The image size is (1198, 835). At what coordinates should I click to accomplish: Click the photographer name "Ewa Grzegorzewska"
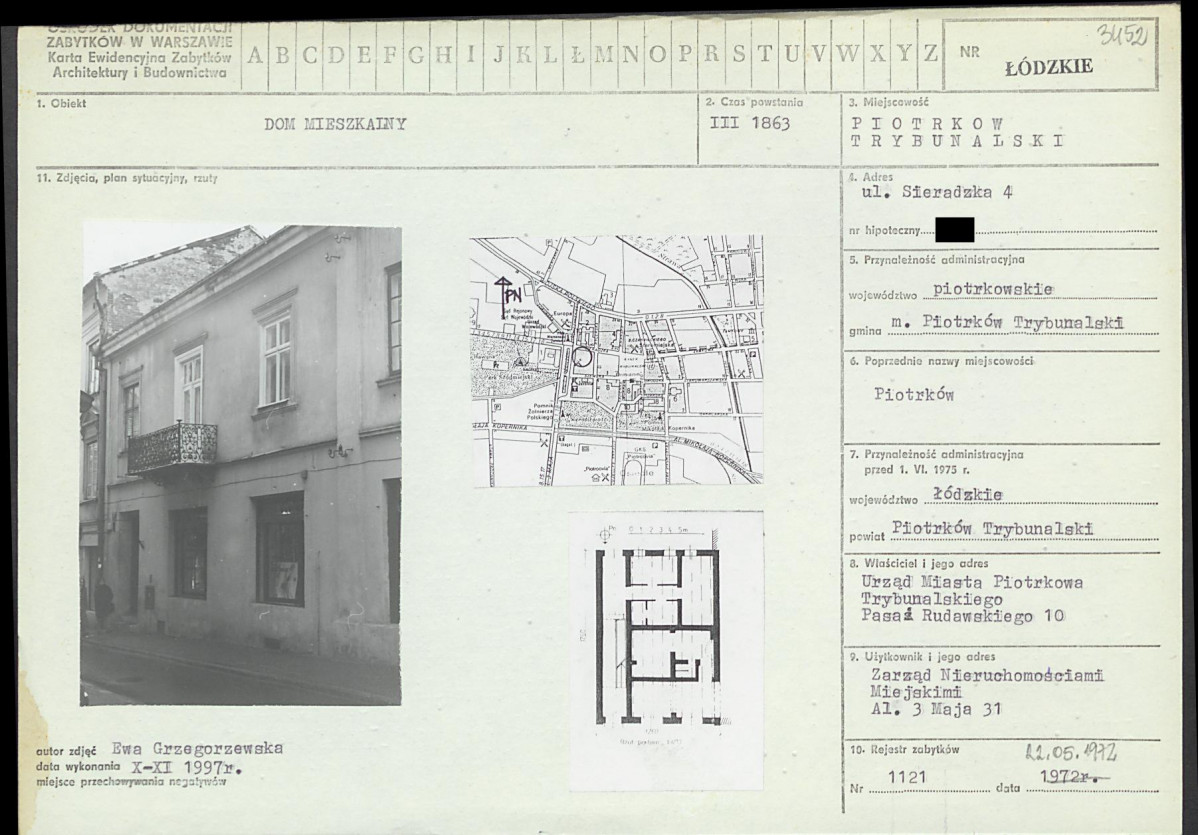[x=197, y=749]
